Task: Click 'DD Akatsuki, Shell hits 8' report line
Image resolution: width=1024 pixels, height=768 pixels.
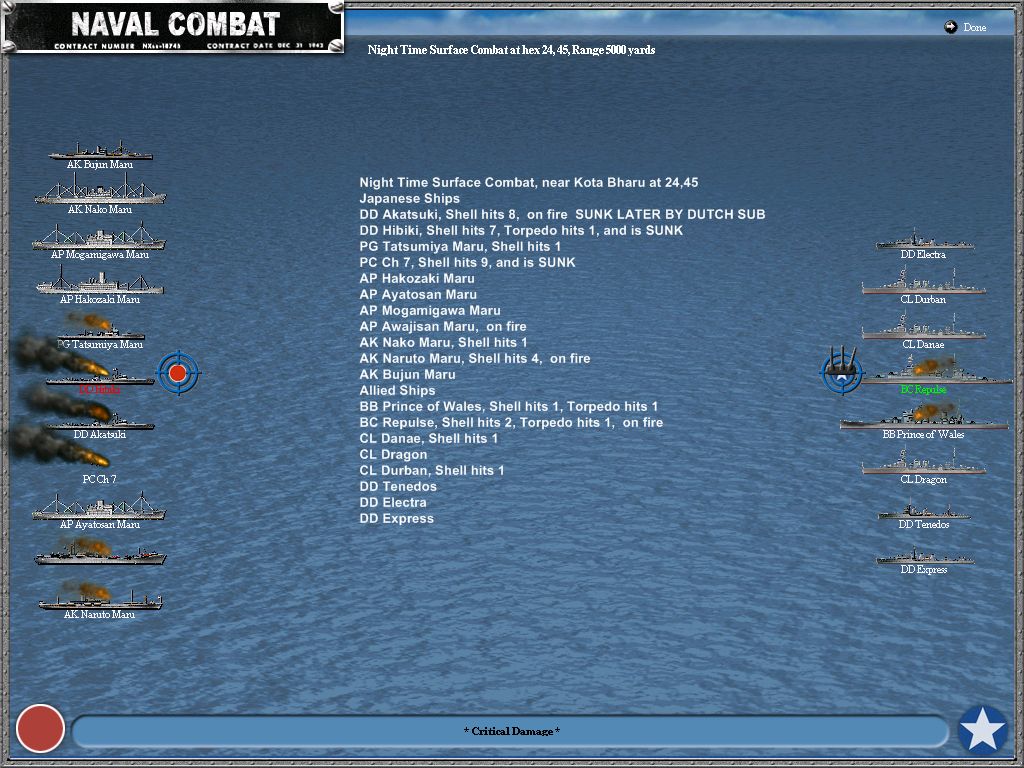Action: pyautogui.click(x=562, y=214)
